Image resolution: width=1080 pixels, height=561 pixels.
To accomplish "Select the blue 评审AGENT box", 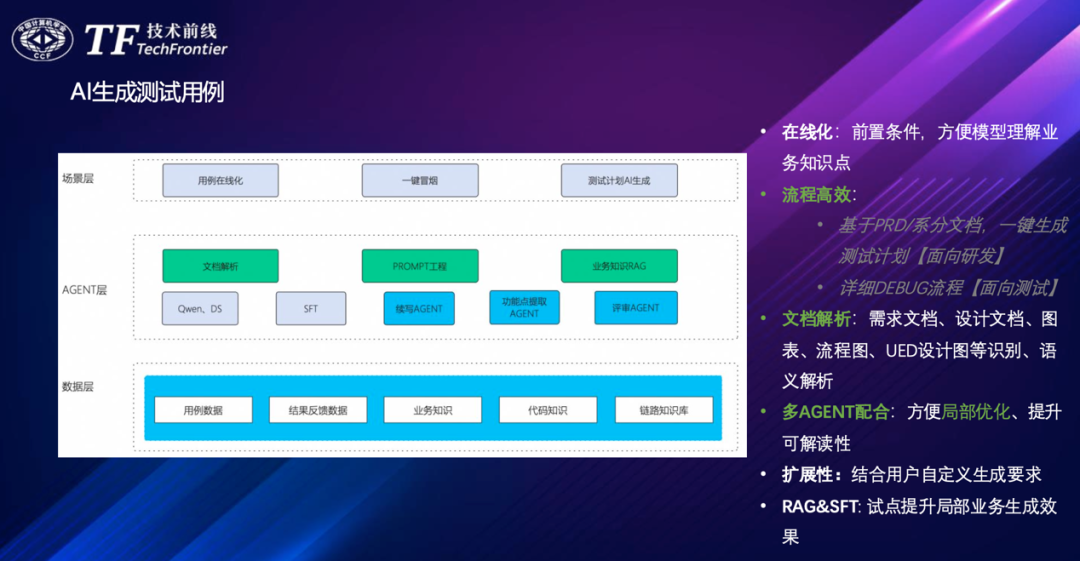I will coord(635,307).
